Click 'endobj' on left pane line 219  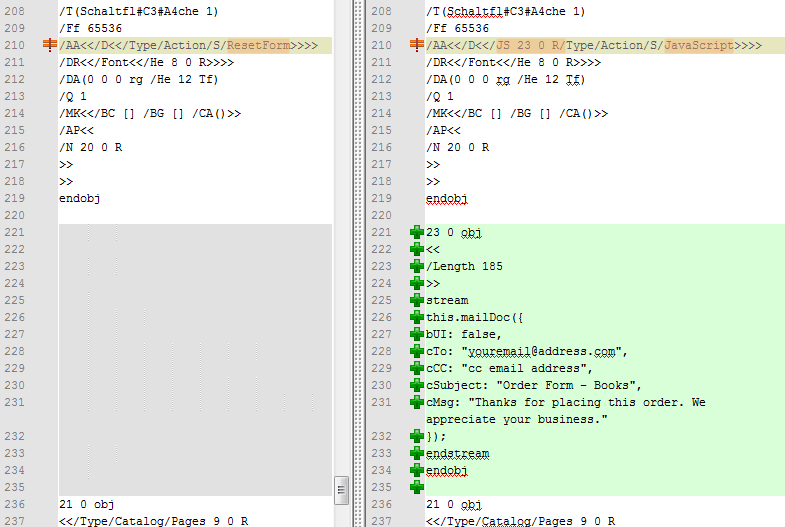pyautogui.click(x=80, y=198)
